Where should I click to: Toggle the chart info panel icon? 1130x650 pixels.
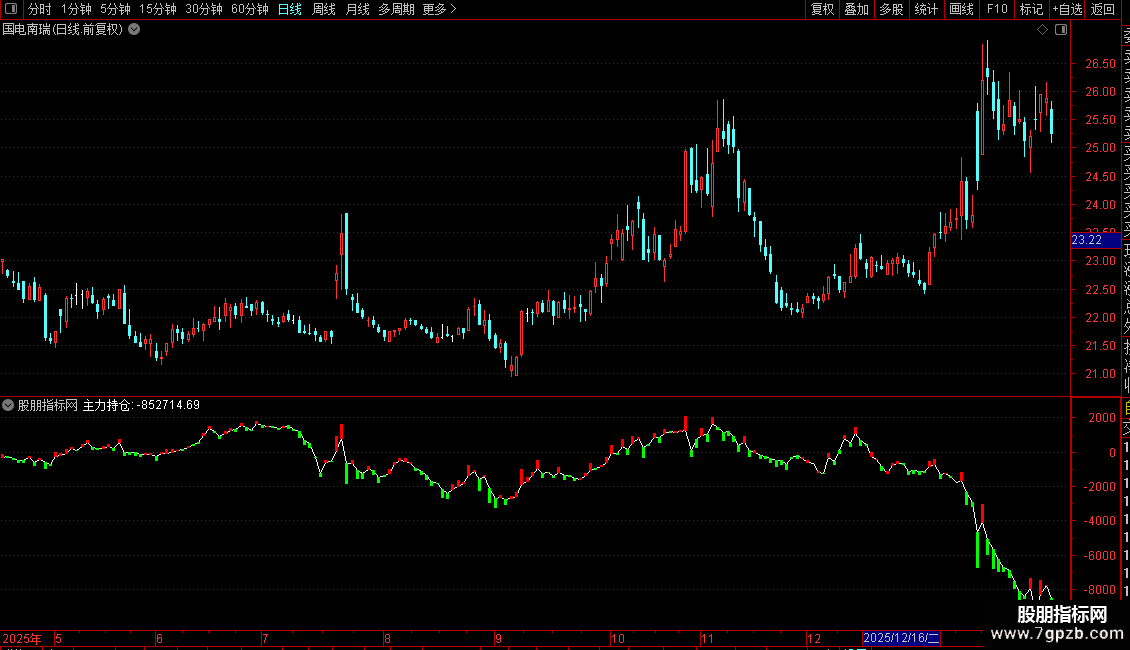pyautogui.click(x=1061, y=30)
